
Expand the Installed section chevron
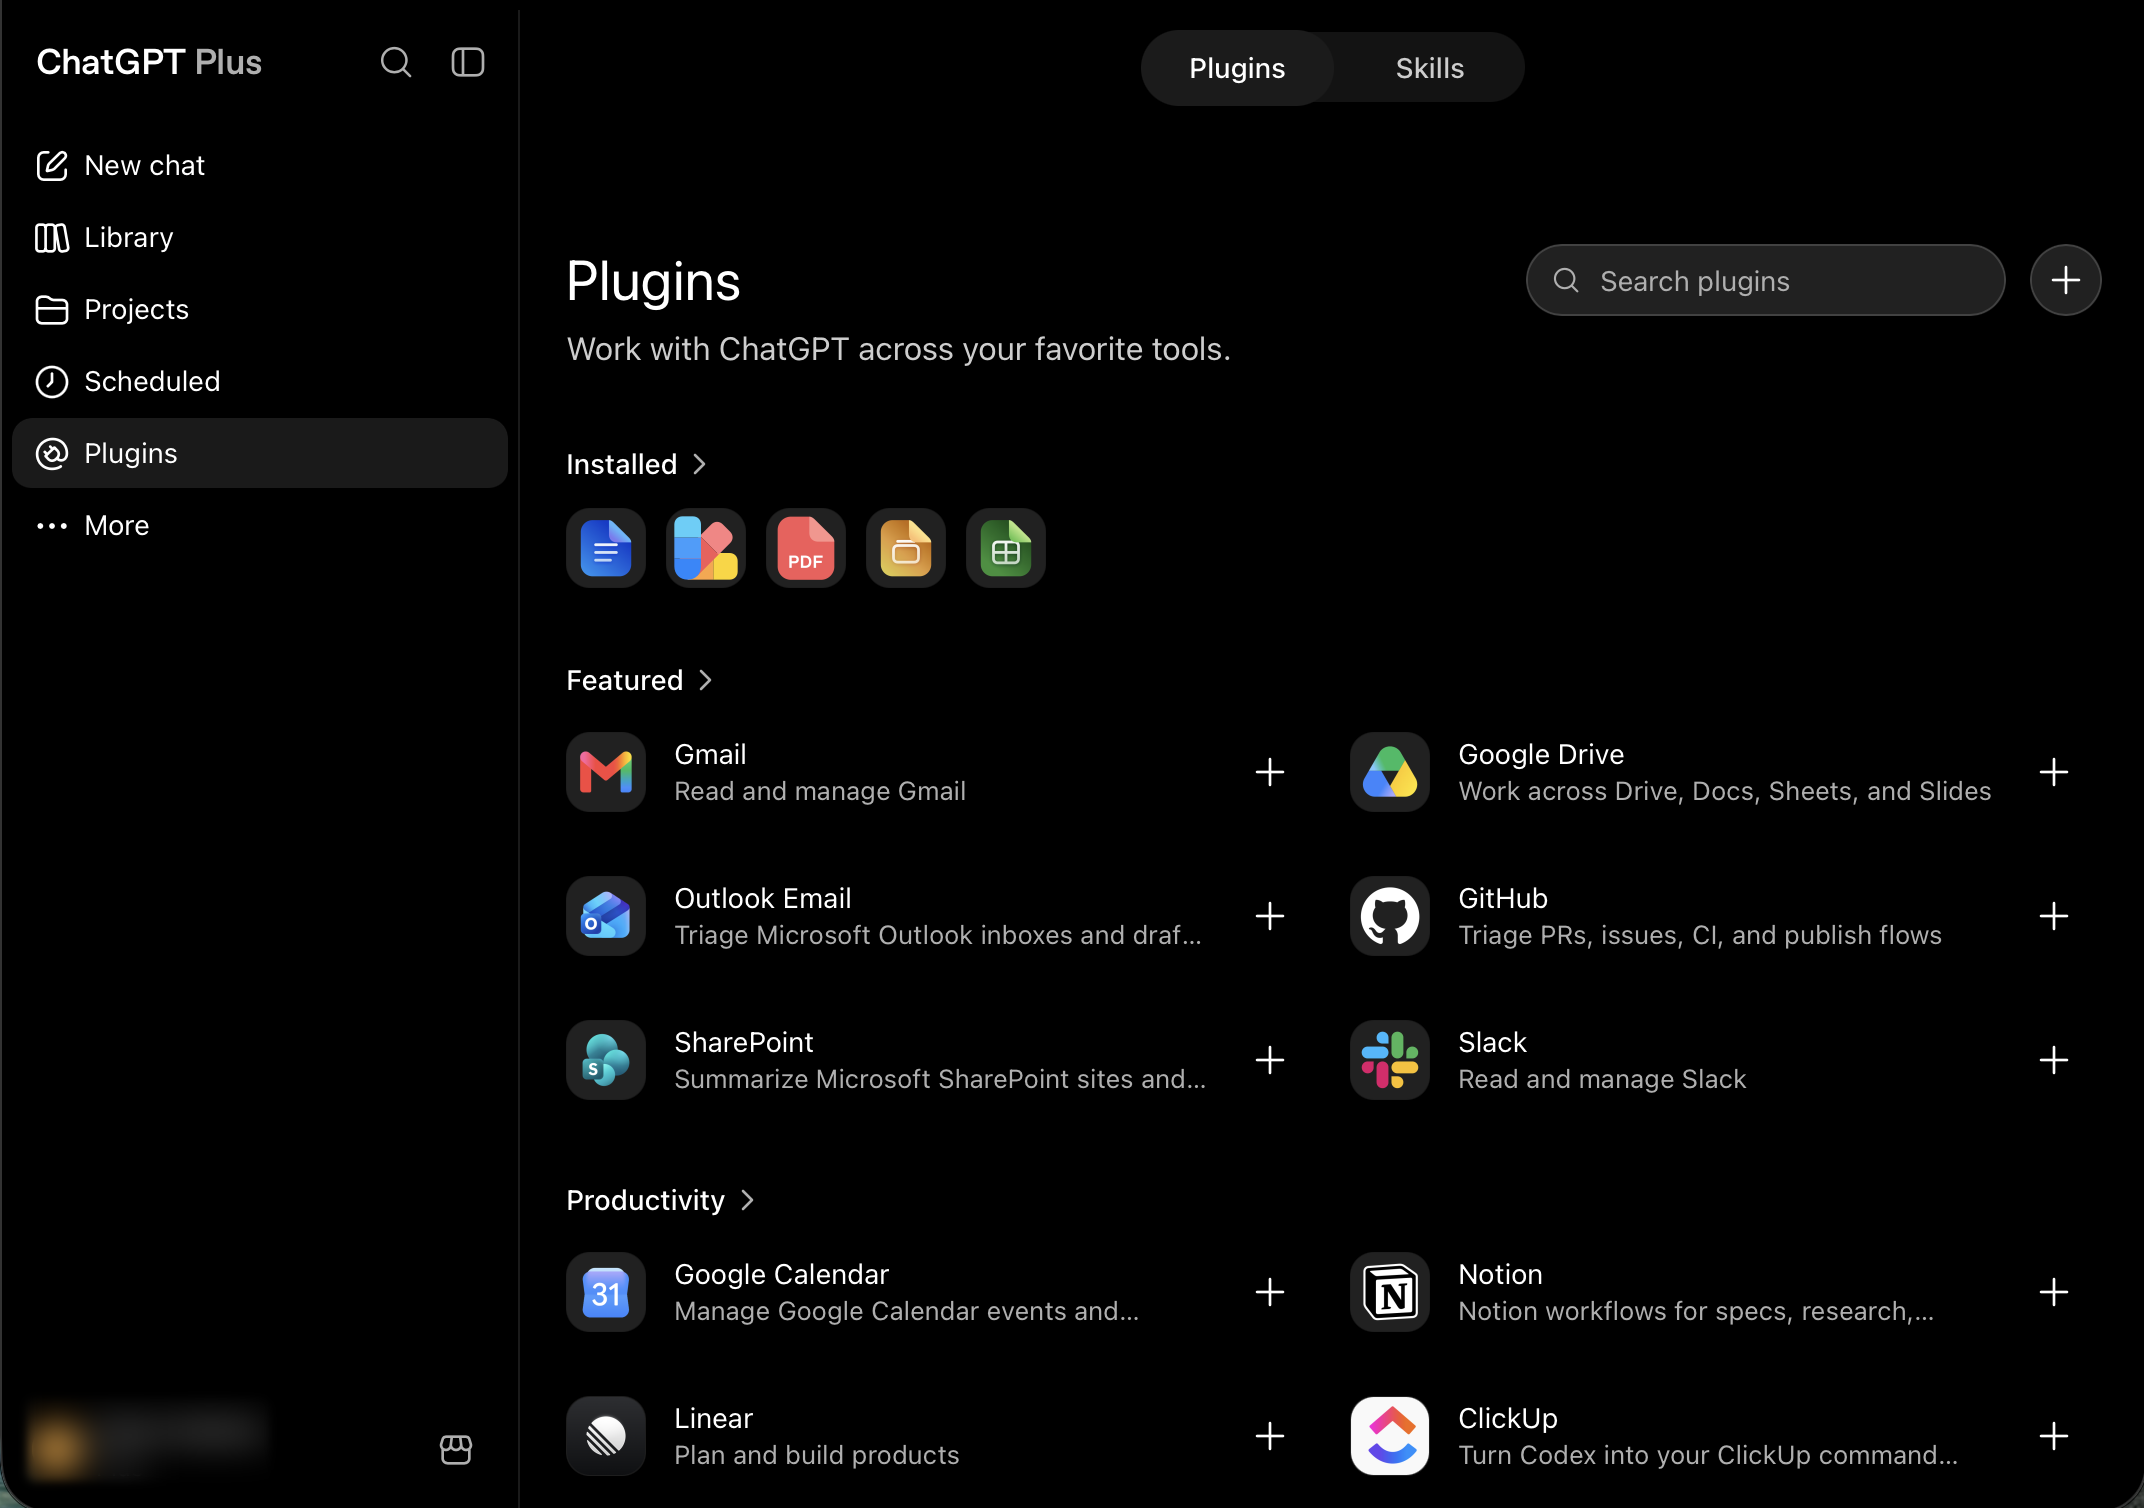coord(700,464)
